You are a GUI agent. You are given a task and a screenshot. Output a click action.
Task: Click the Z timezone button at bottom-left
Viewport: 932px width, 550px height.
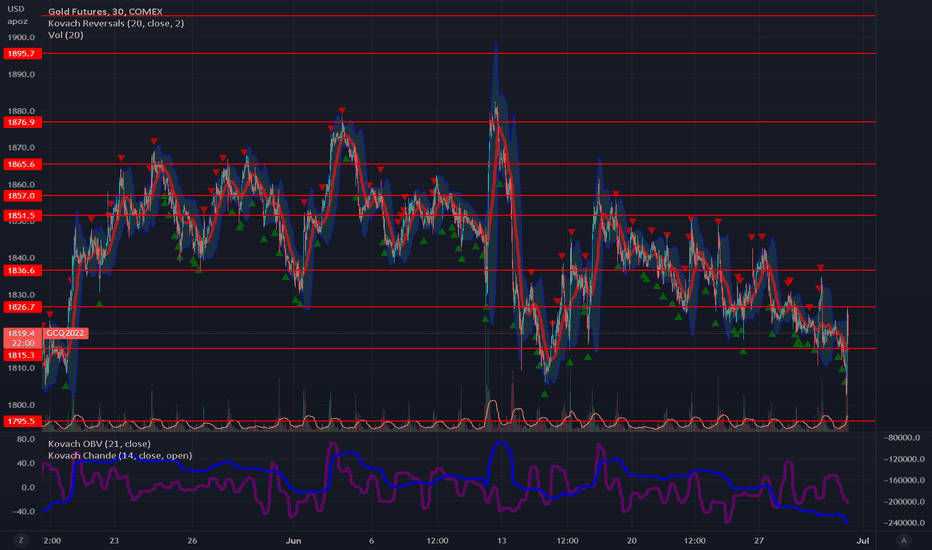[x=21, y=540]
